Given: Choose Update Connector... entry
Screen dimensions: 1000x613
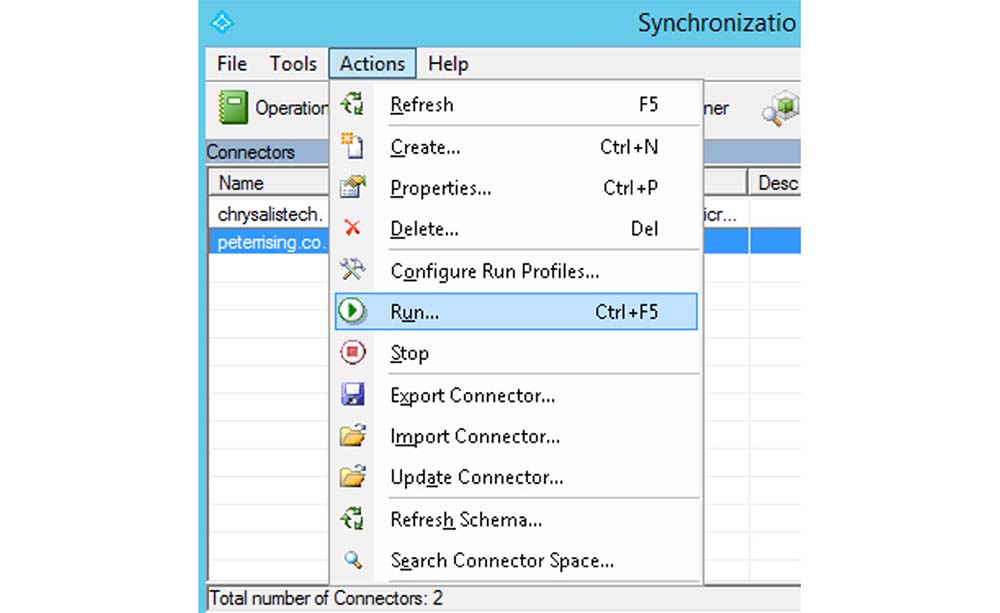Looking at the screenshot, I should (516, 477).
